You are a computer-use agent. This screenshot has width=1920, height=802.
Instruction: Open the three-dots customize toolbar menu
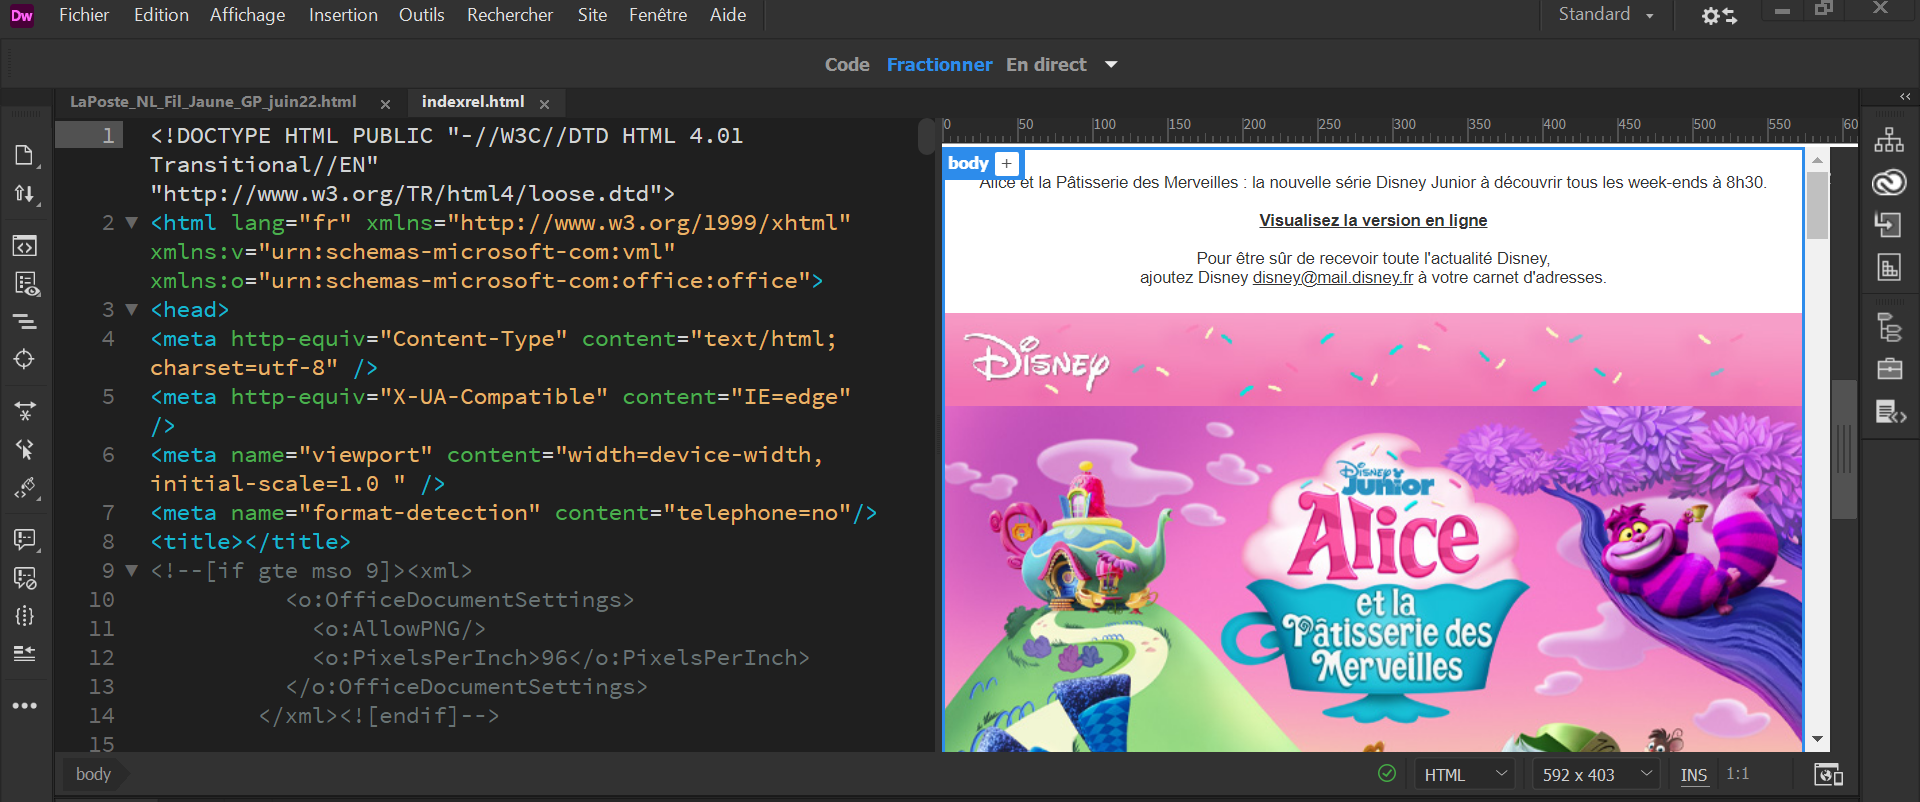coord(25,706)
